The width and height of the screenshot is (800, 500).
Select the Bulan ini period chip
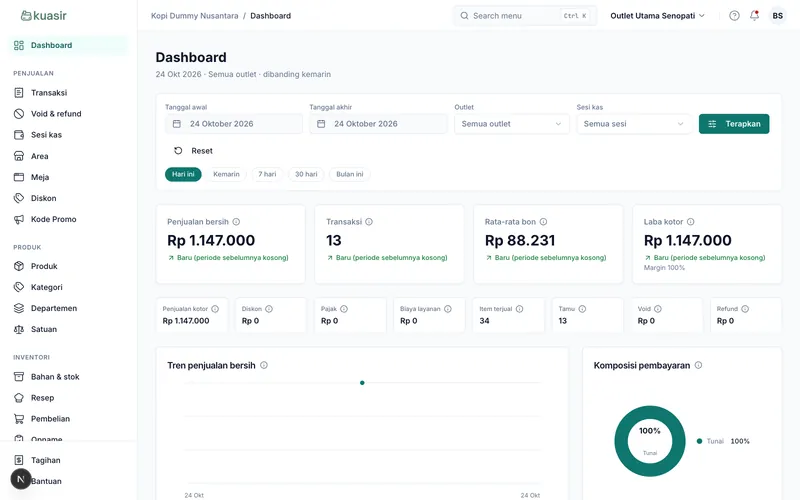[349, 174]
